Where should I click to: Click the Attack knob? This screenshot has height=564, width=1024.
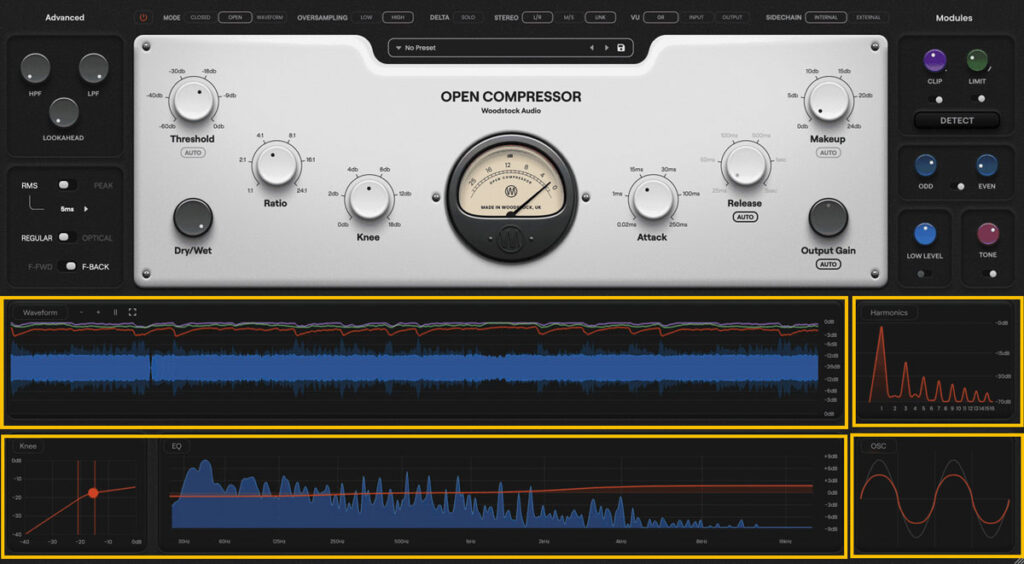pyautogui.click(x=652, y=198)
